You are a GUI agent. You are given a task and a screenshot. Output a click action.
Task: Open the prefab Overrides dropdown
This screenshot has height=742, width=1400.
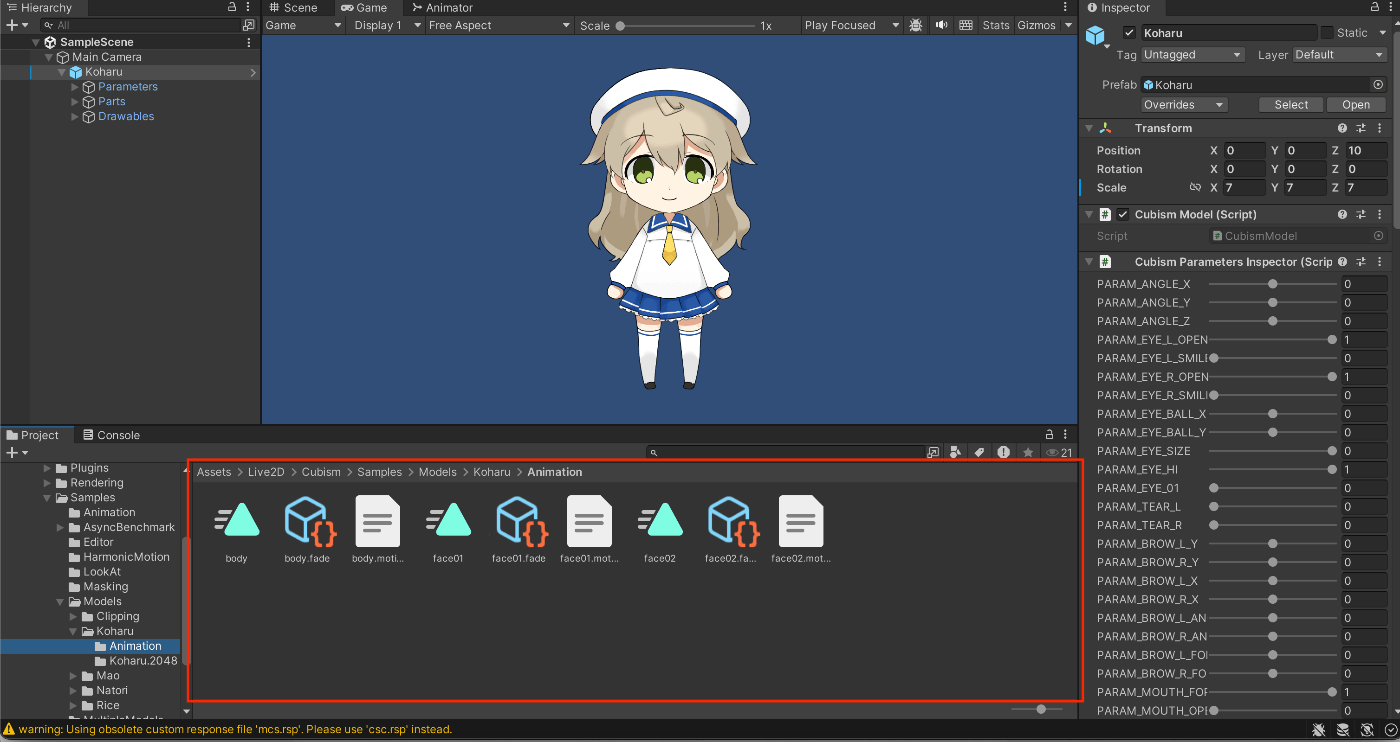click(1184, 104)
